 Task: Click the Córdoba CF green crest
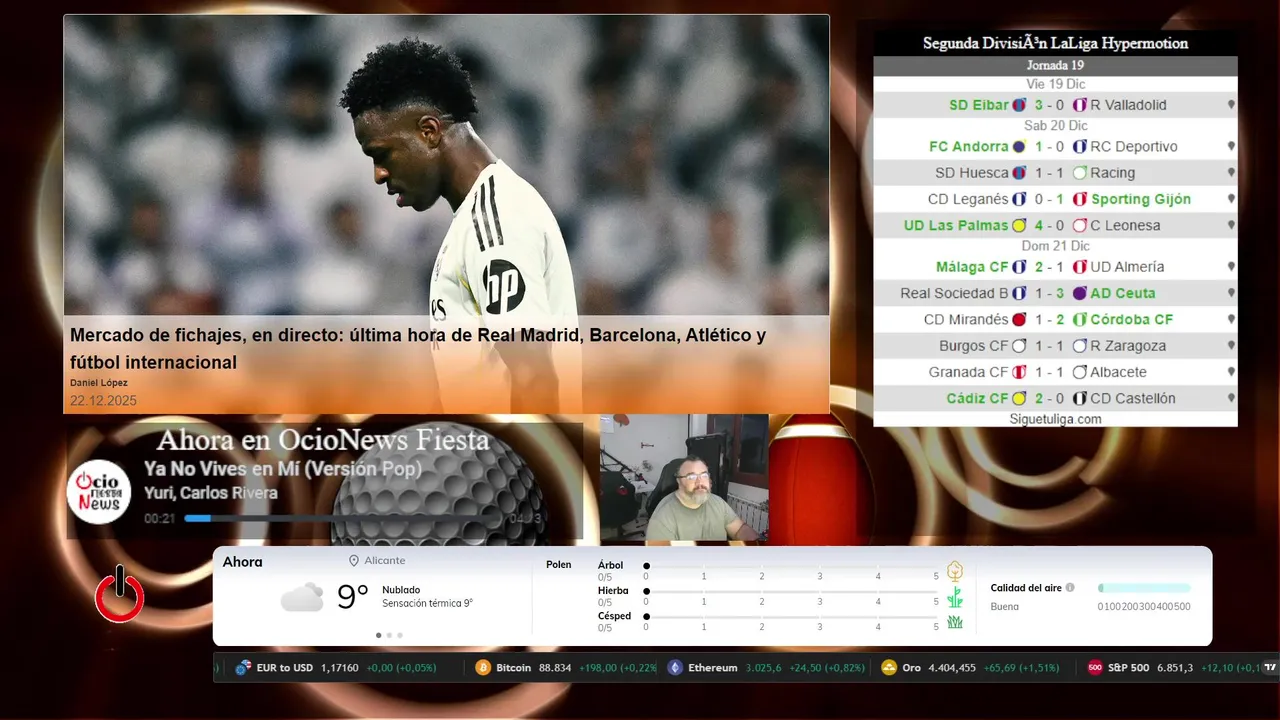(1080, 320)
